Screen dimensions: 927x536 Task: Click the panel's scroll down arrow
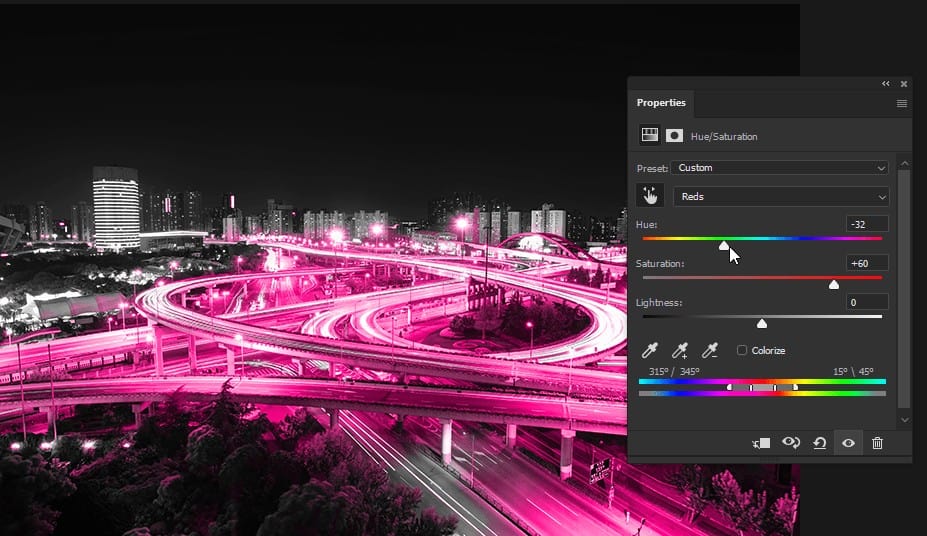click(905, 420)
